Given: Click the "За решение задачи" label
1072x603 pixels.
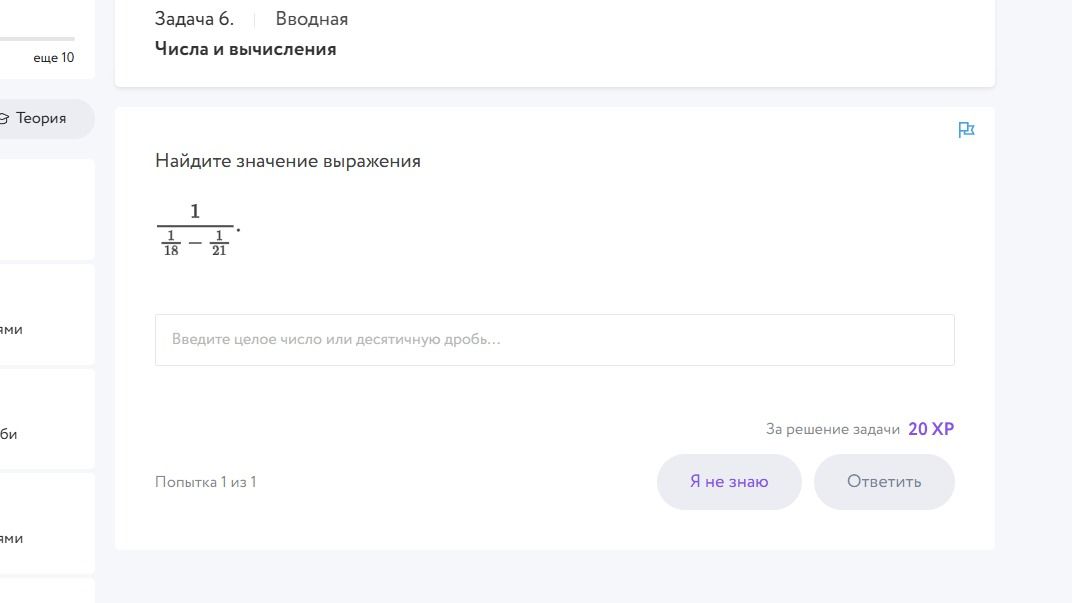Looking at the screenshot, I should pyautogui.click(x=833, y=429).
